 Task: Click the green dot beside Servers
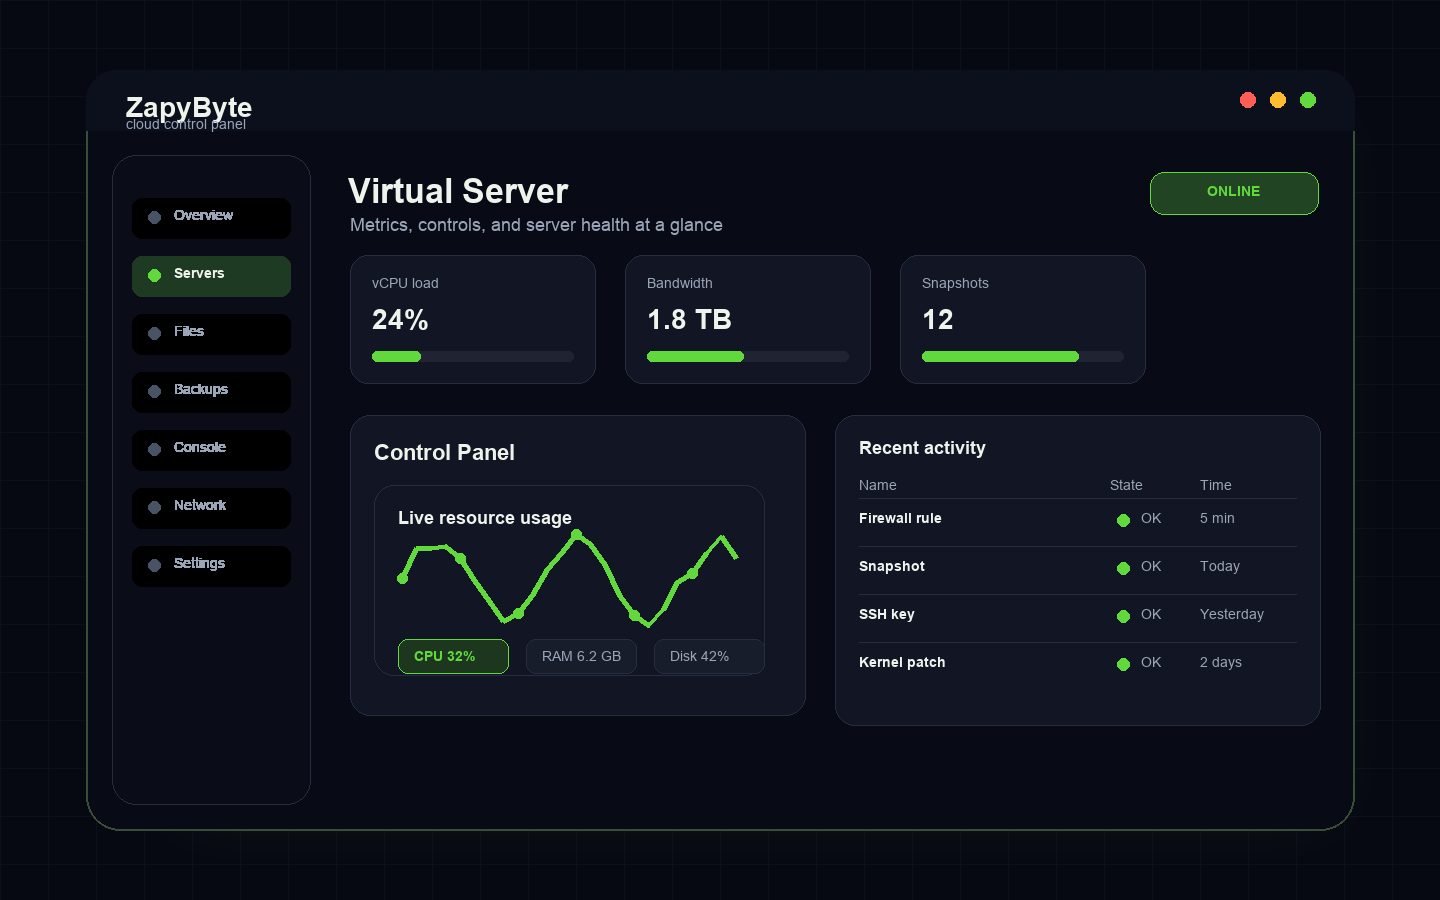(155, 276)
